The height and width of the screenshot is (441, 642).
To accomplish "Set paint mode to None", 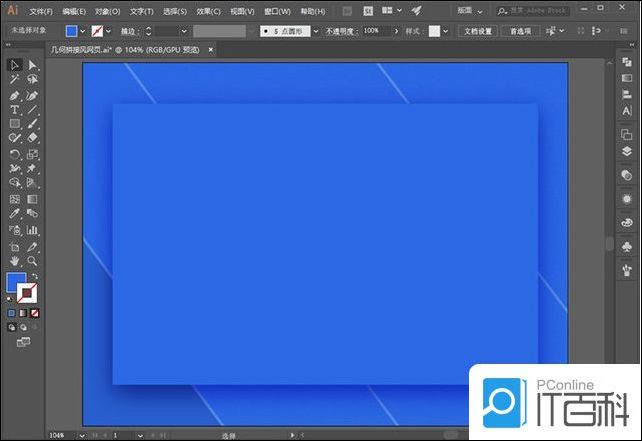I will (35, 313).
